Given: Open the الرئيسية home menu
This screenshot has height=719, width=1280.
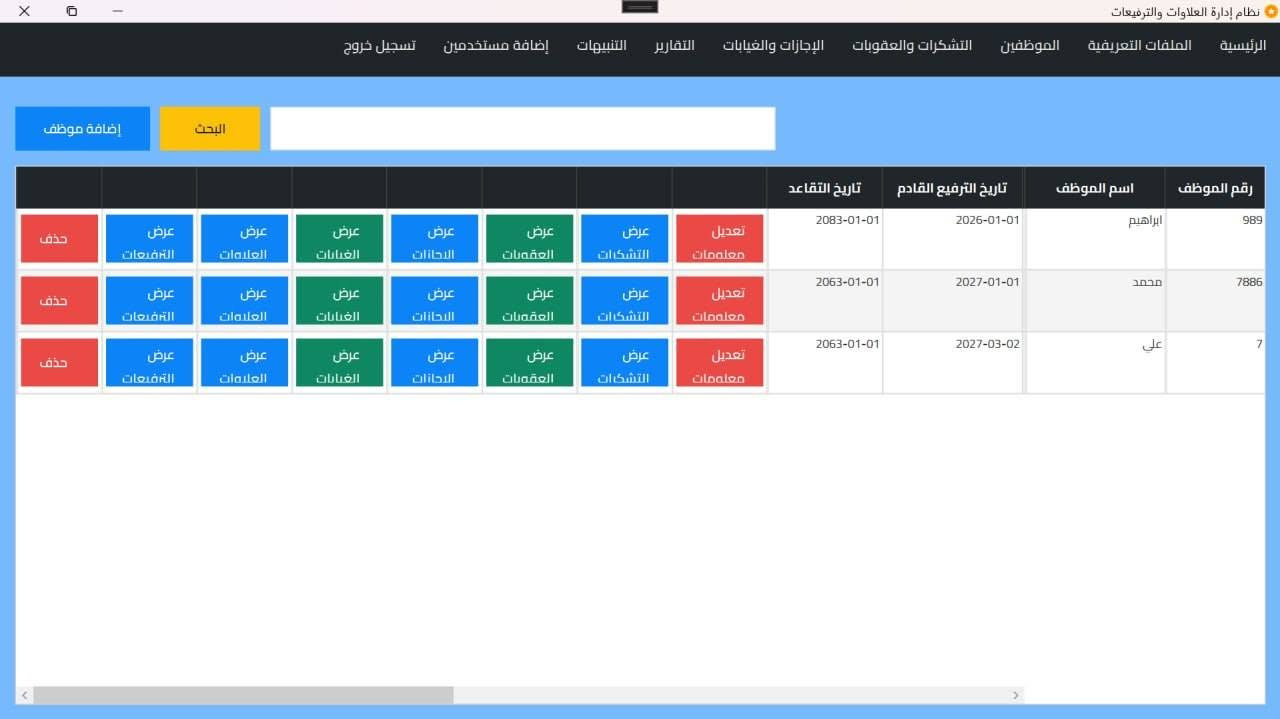Looking at the screenshot, I should click(1243, 46).
